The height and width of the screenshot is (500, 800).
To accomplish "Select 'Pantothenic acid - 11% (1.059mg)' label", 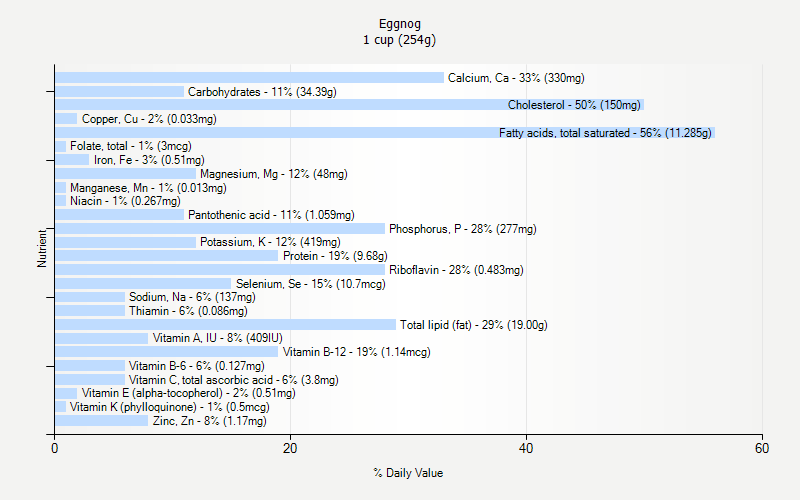I will pos(271,215).
